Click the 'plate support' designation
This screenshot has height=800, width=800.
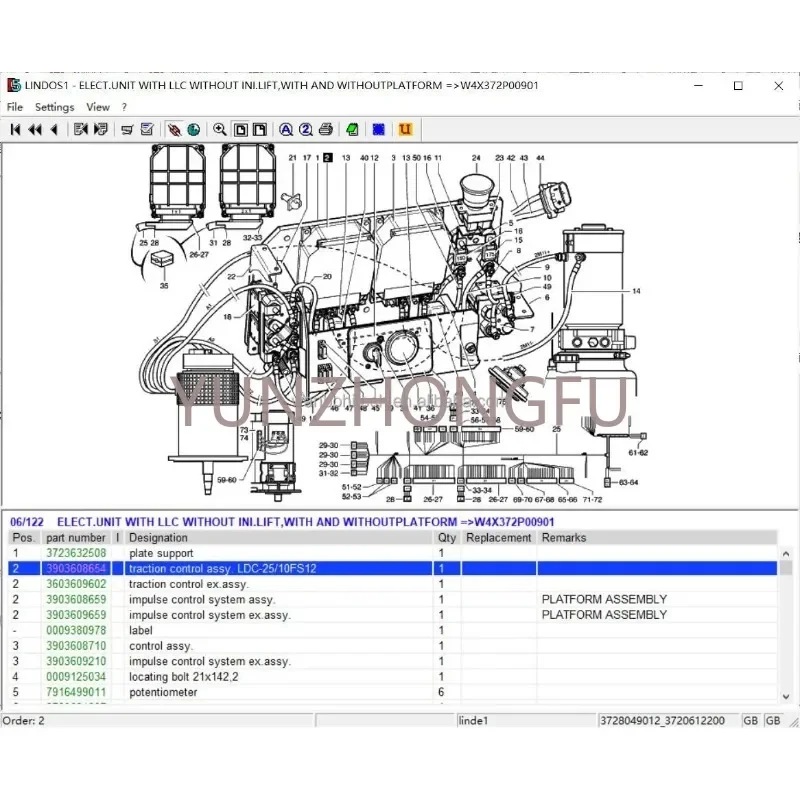(161, 554)
